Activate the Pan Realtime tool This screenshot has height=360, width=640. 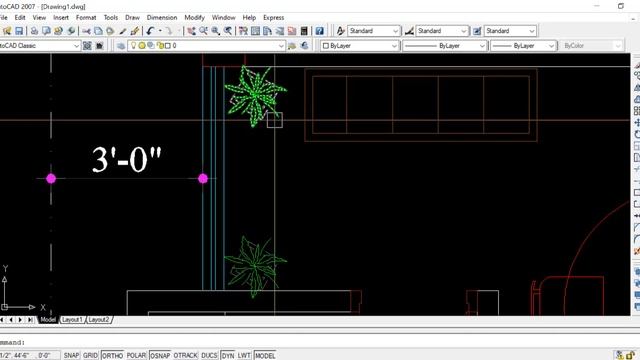click(x=191, y=31)
